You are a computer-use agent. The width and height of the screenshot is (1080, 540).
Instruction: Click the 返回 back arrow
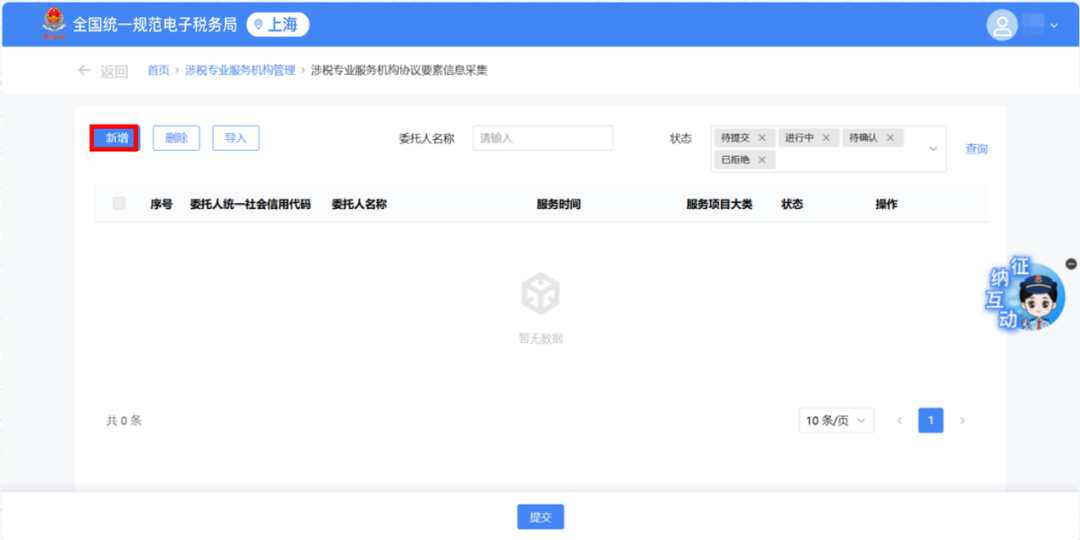(x=84, y=70)
